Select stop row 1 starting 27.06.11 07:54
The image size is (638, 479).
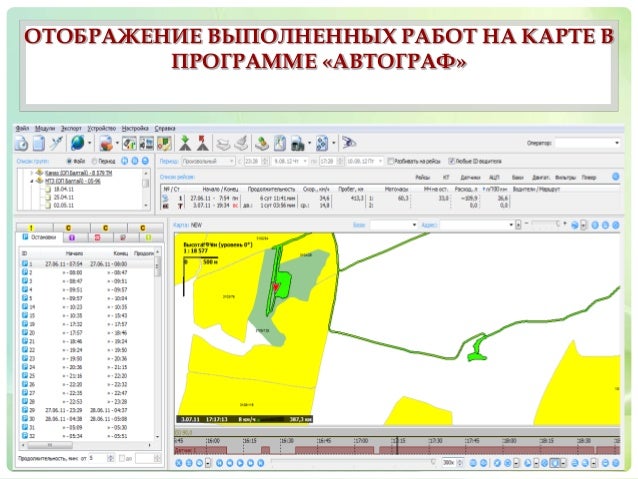coord(87,264)
